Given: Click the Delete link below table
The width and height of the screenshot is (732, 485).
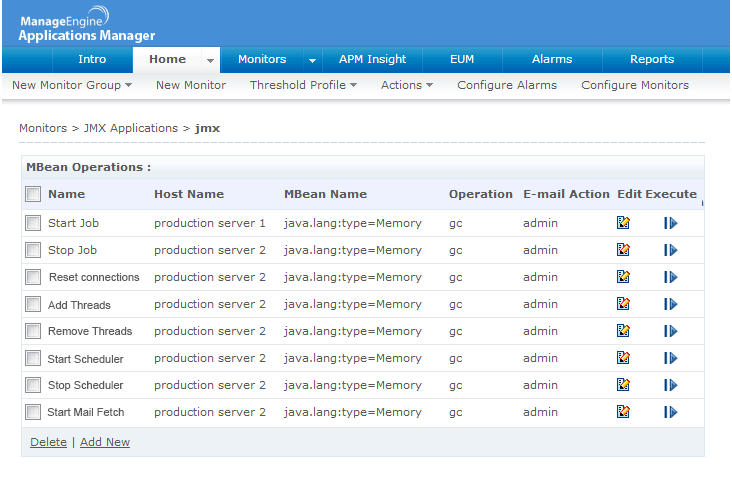Looking at the screenshot, I should click(48, 442).
